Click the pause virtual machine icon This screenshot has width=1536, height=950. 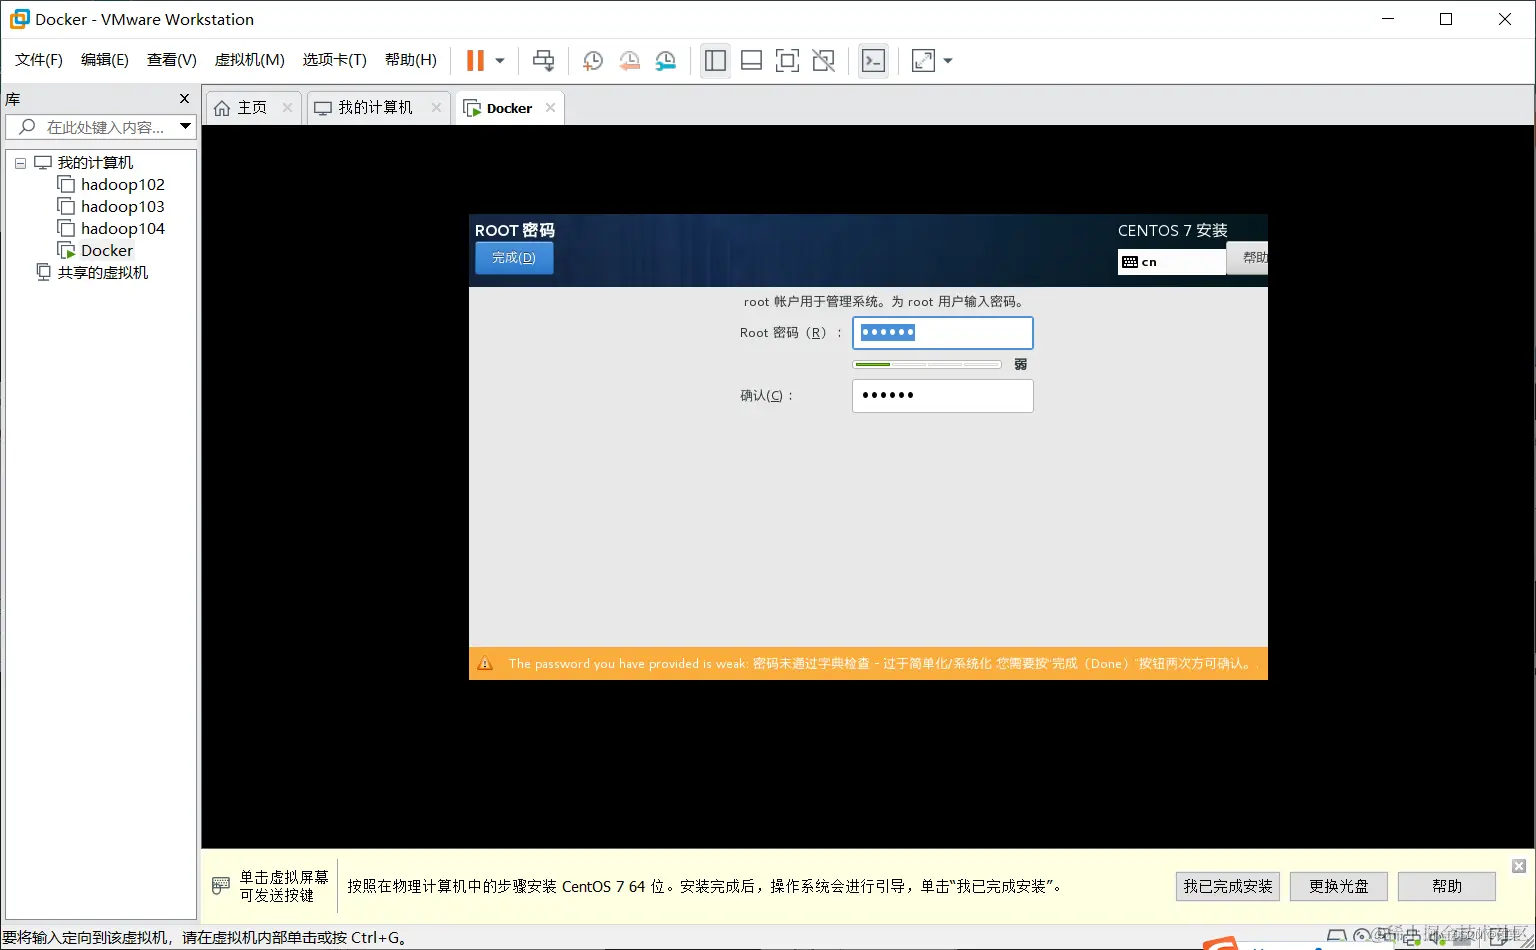click(475, 60)
